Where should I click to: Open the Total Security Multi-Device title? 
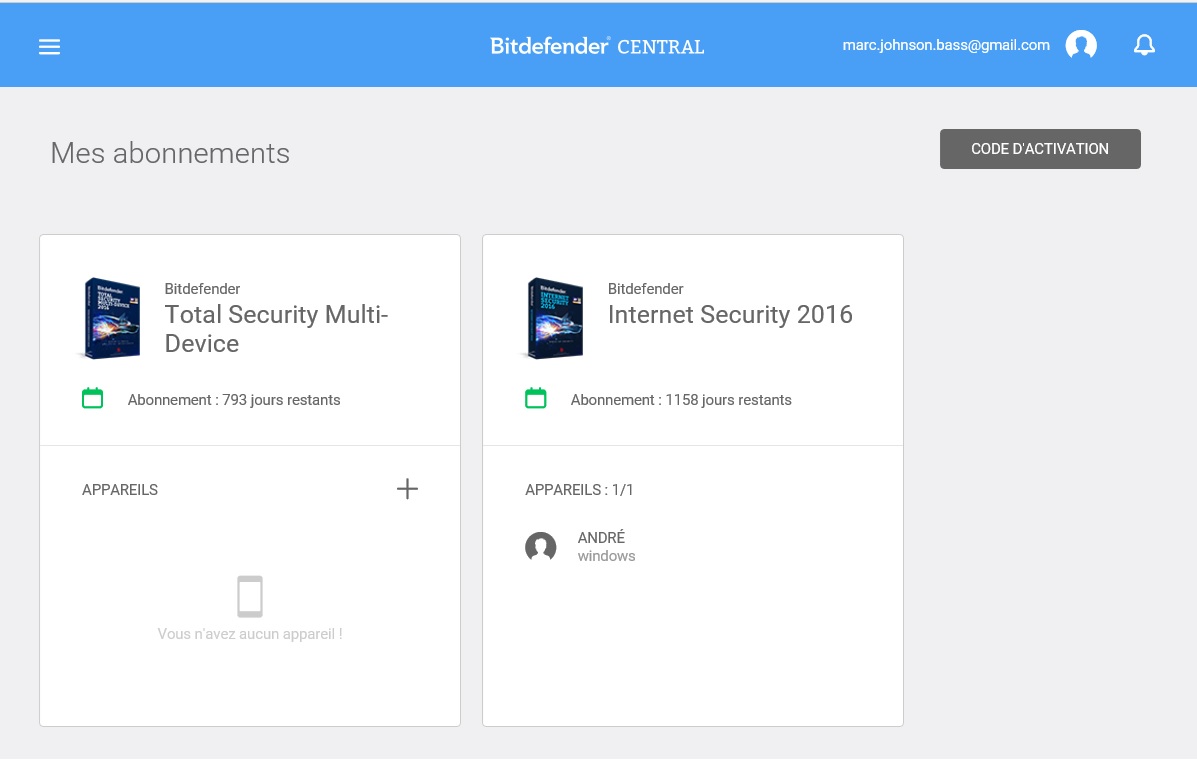[276, 329]
